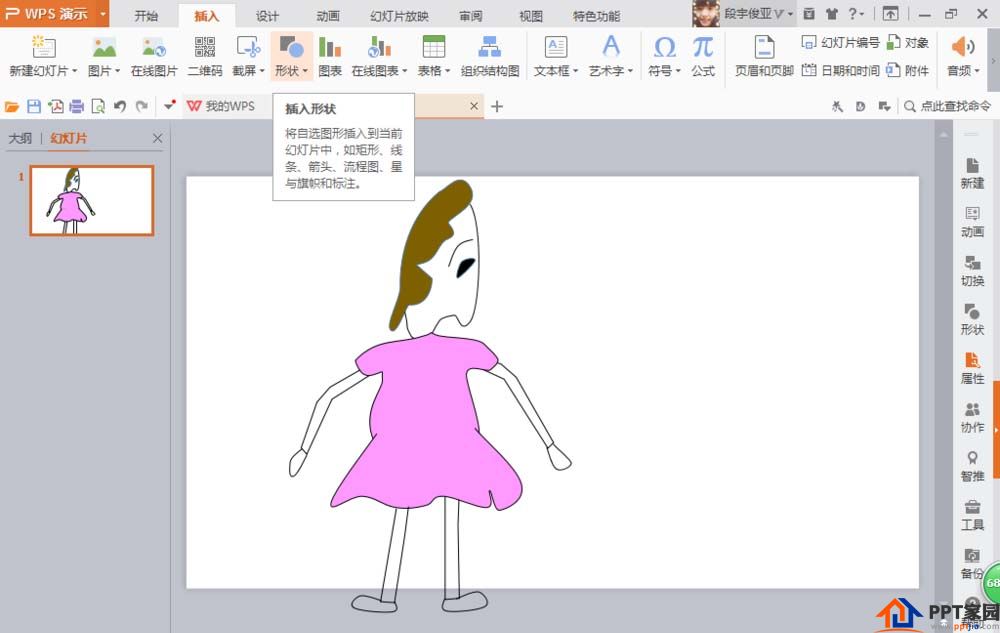Viewport: 1000px width, 633px height.
Task: Open the 组织结构图 org chart tool
Action: [489, 56]
